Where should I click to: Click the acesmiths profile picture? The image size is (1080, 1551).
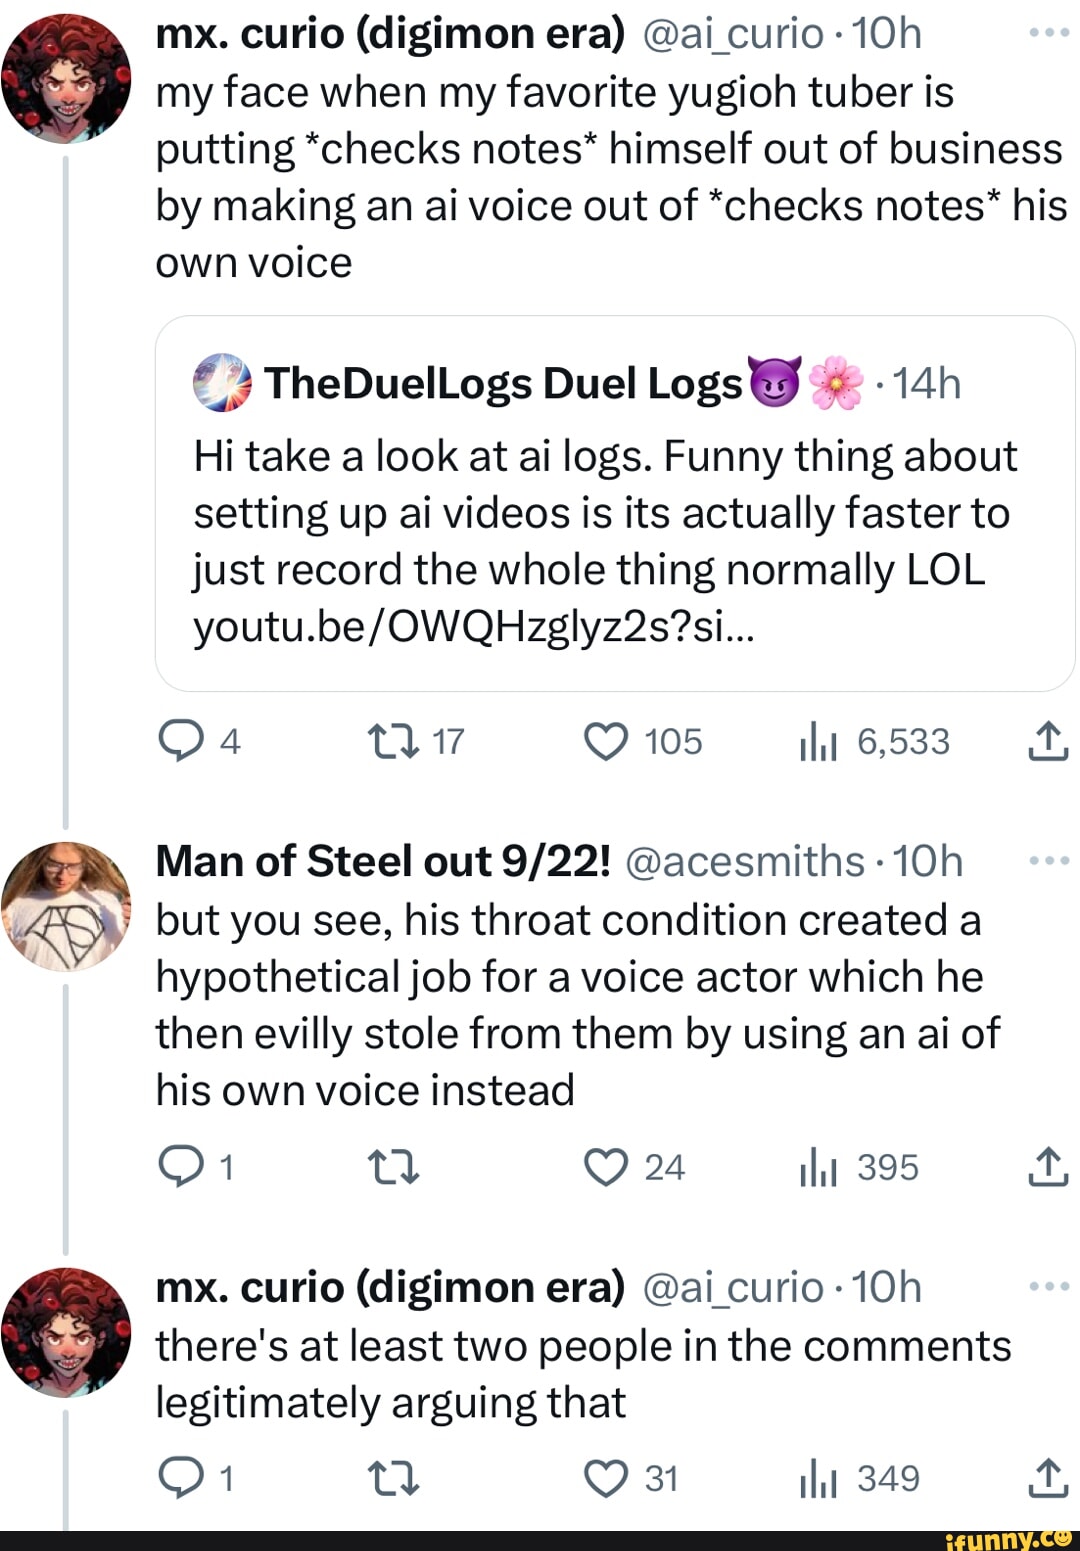coord(66,907)
